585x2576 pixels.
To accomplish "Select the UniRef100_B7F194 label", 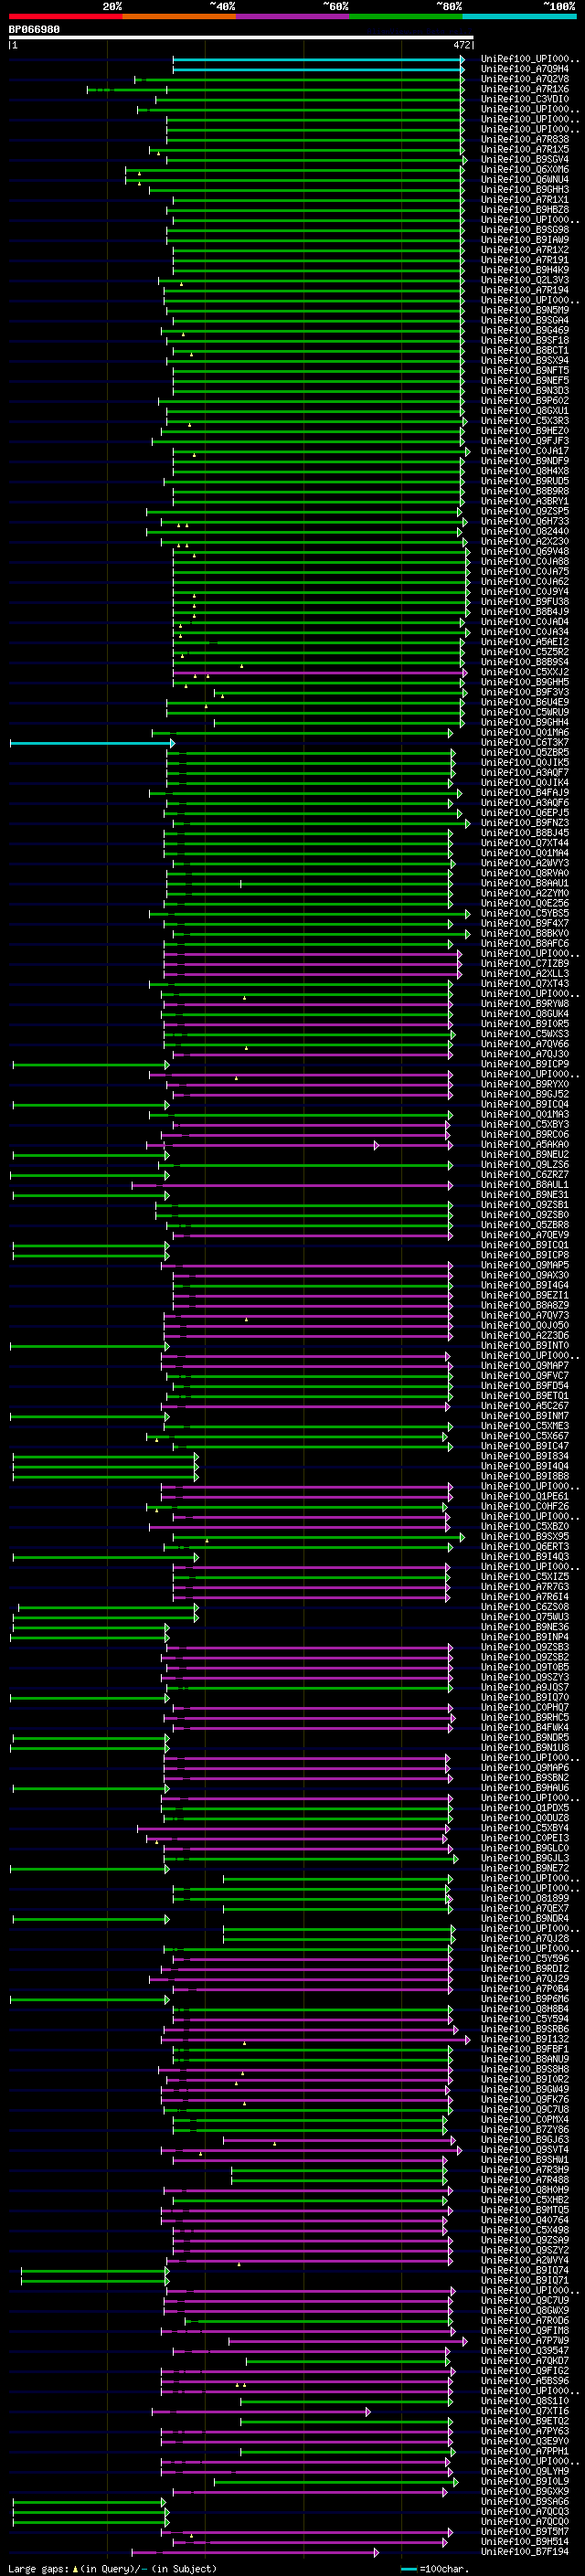I will point(525,2553).
